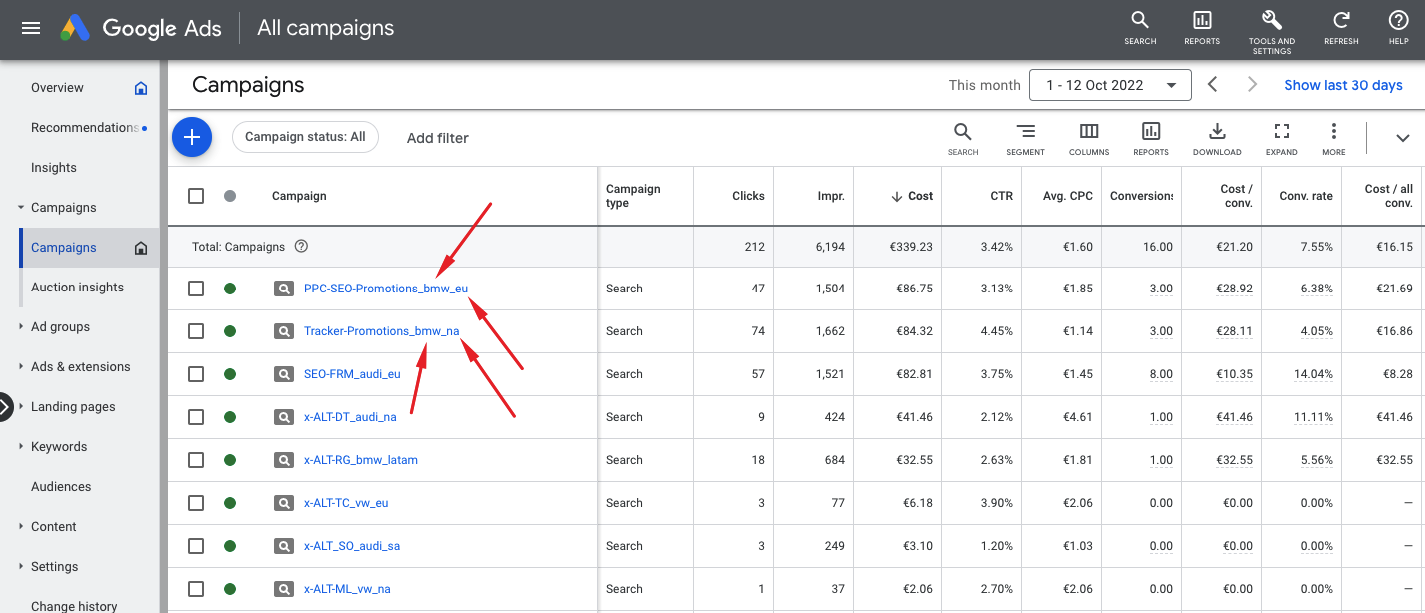Expand Keywords in sidebar
This screenshot has width=1425, height=613.
[21, 447]
